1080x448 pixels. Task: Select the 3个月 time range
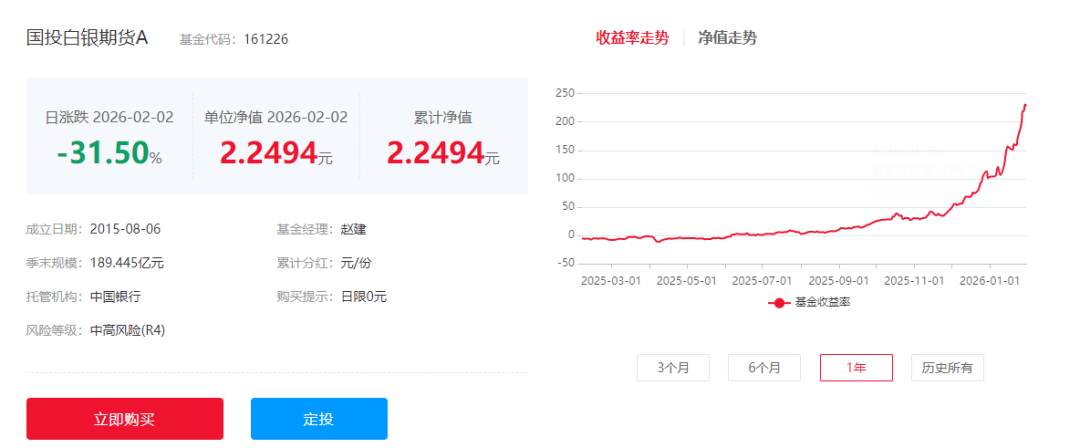coord(673,367)
